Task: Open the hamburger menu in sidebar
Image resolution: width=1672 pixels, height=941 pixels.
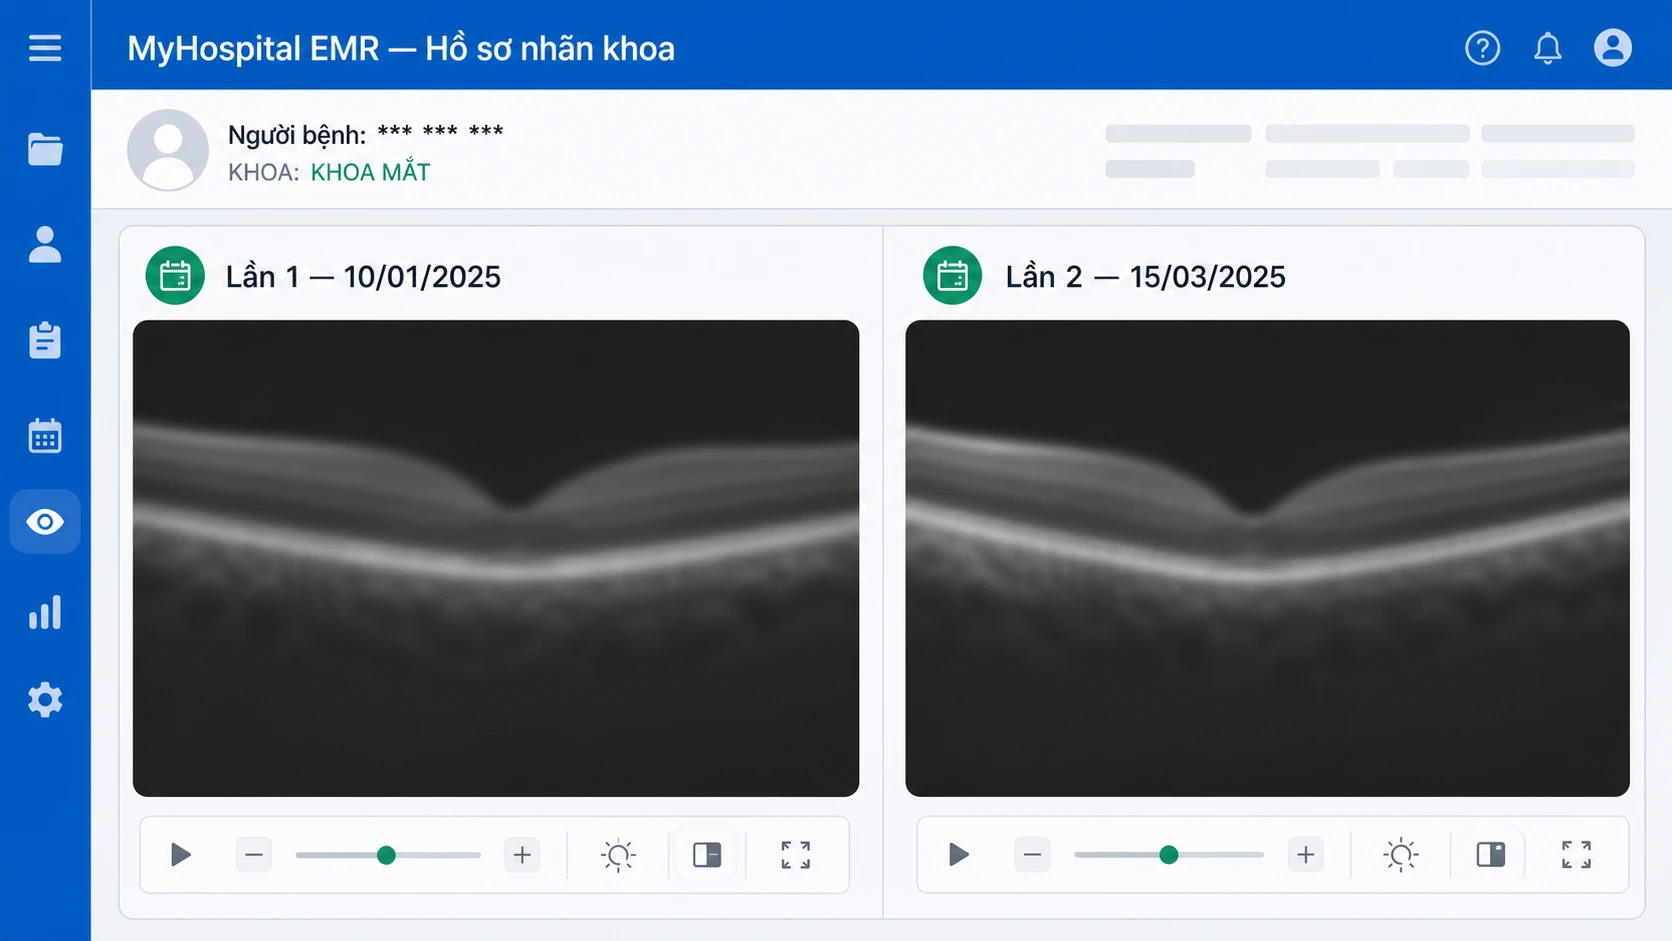Action: (45, 48)
